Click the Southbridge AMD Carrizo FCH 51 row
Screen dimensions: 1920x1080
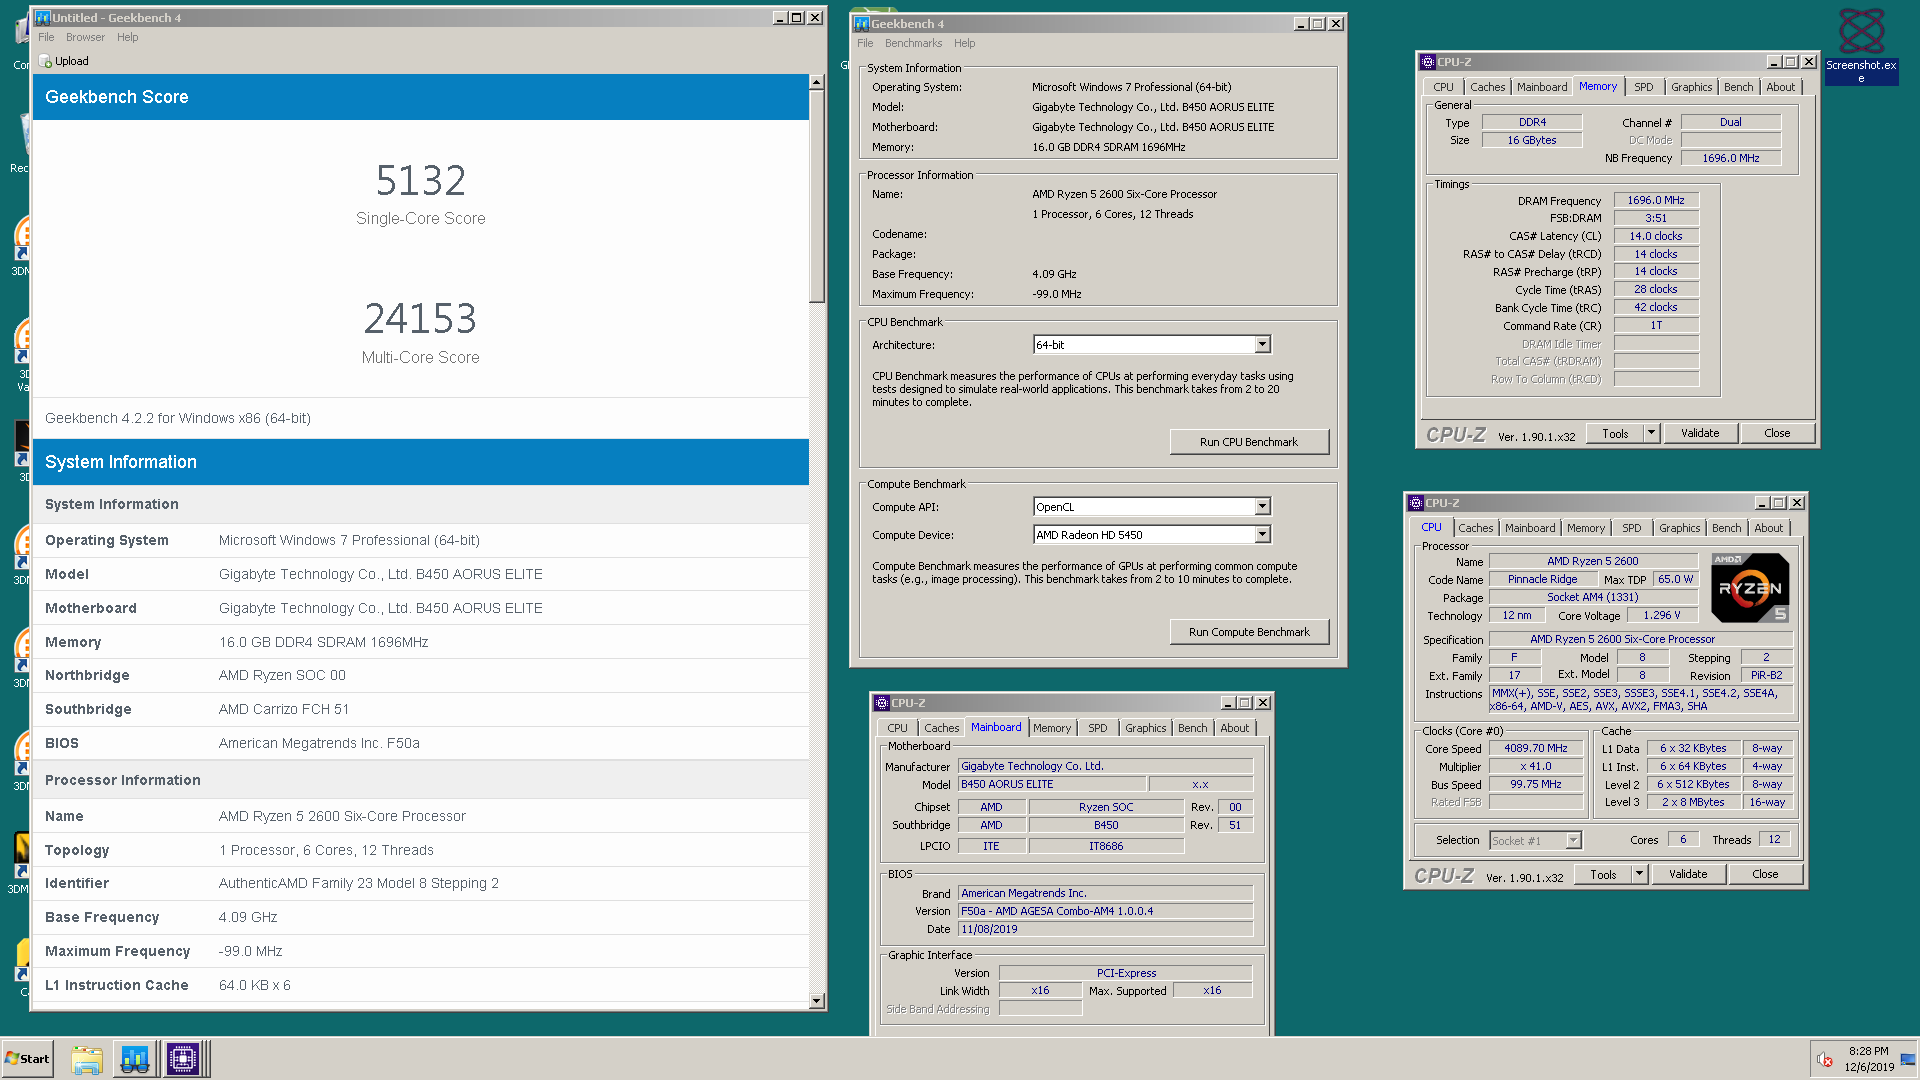click(x=421, y=709)
